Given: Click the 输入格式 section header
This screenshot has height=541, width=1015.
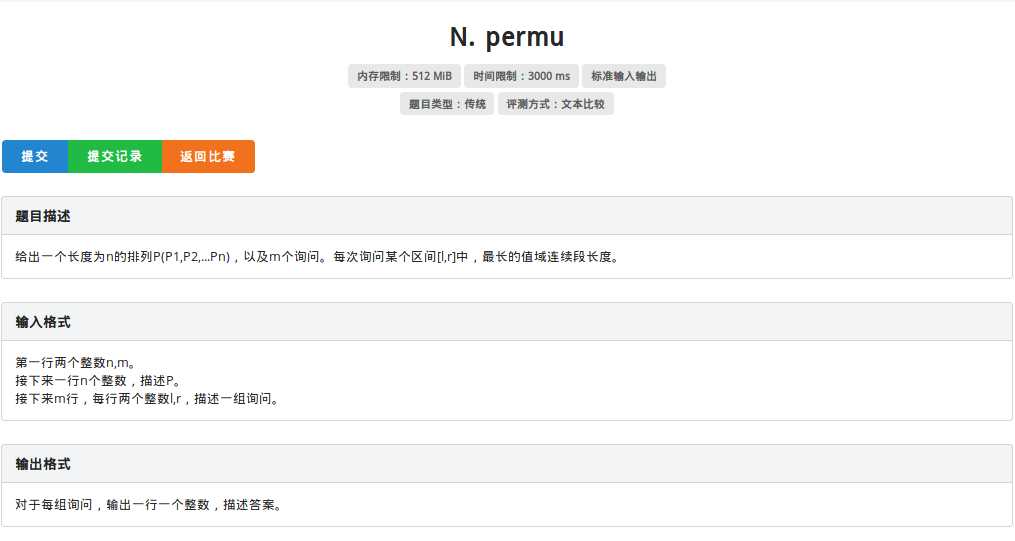Looking at the screenshot, I should [x=43, y=322].
